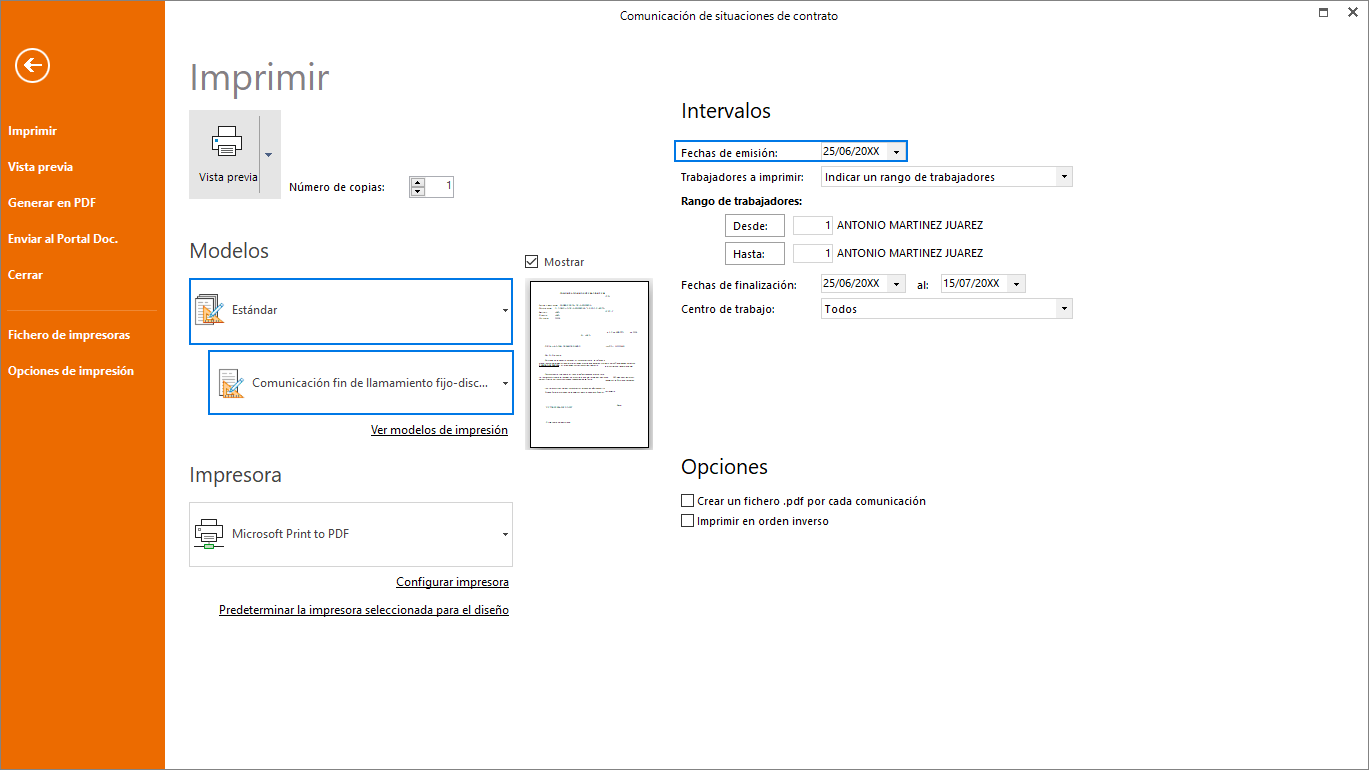Image resolution: width=1369 pixels, height=770 pixels.
Task: Click Configurar impresora link
Action: point(453,582)
